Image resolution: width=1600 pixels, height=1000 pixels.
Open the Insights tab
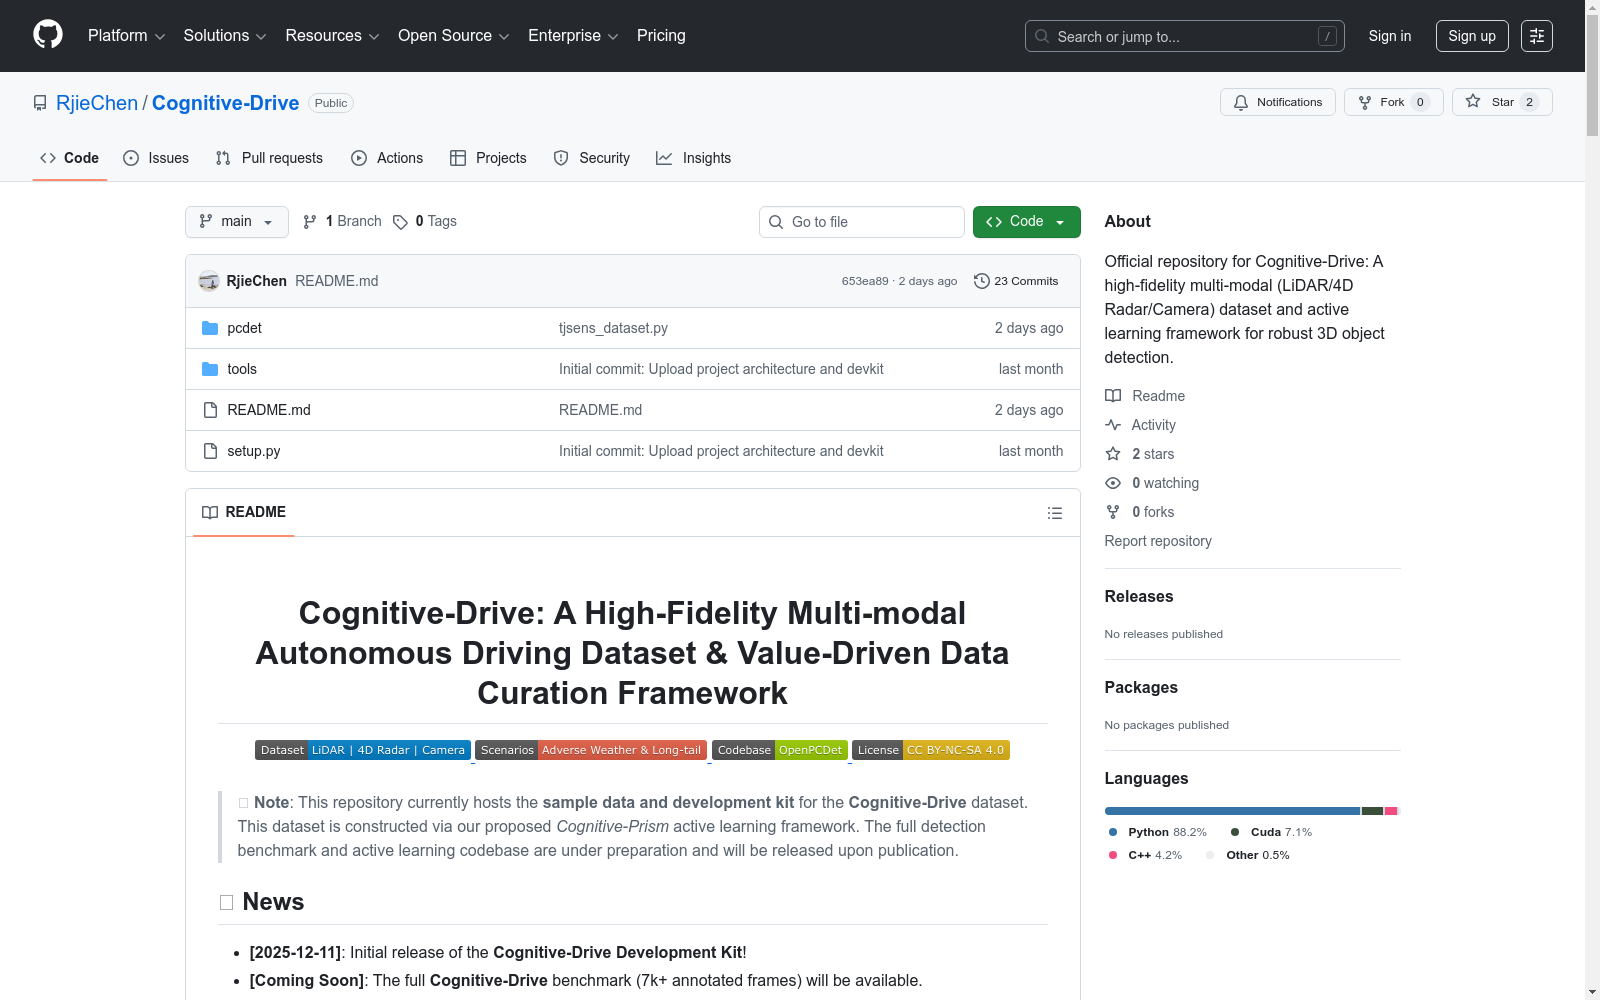(x=693, y=158)
